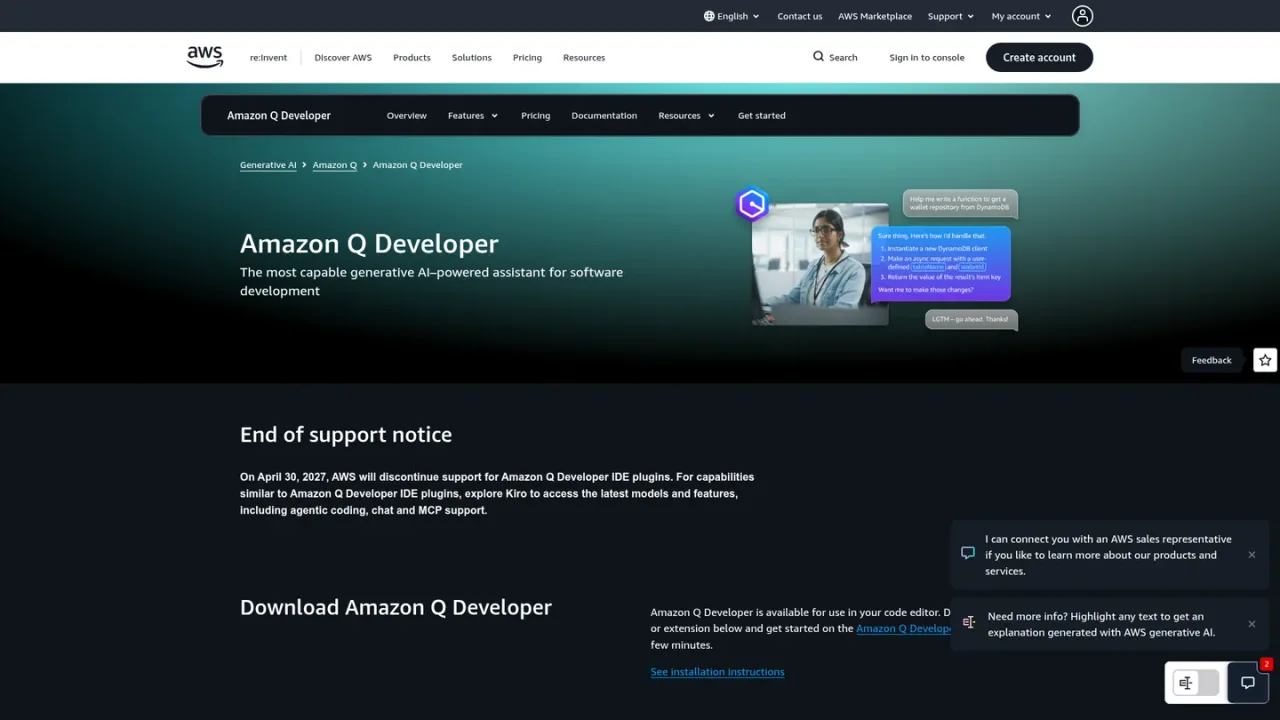Expand Features dropdown in Amazon Q Developer bar

tap(473, 115)
